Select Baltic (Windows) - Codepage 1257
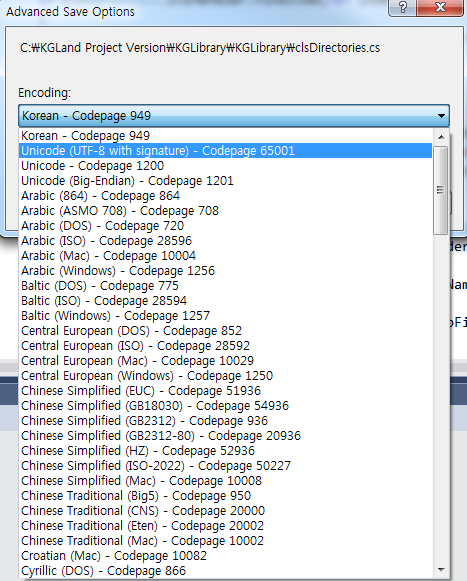The image size is (467, 581). [225, 316]
